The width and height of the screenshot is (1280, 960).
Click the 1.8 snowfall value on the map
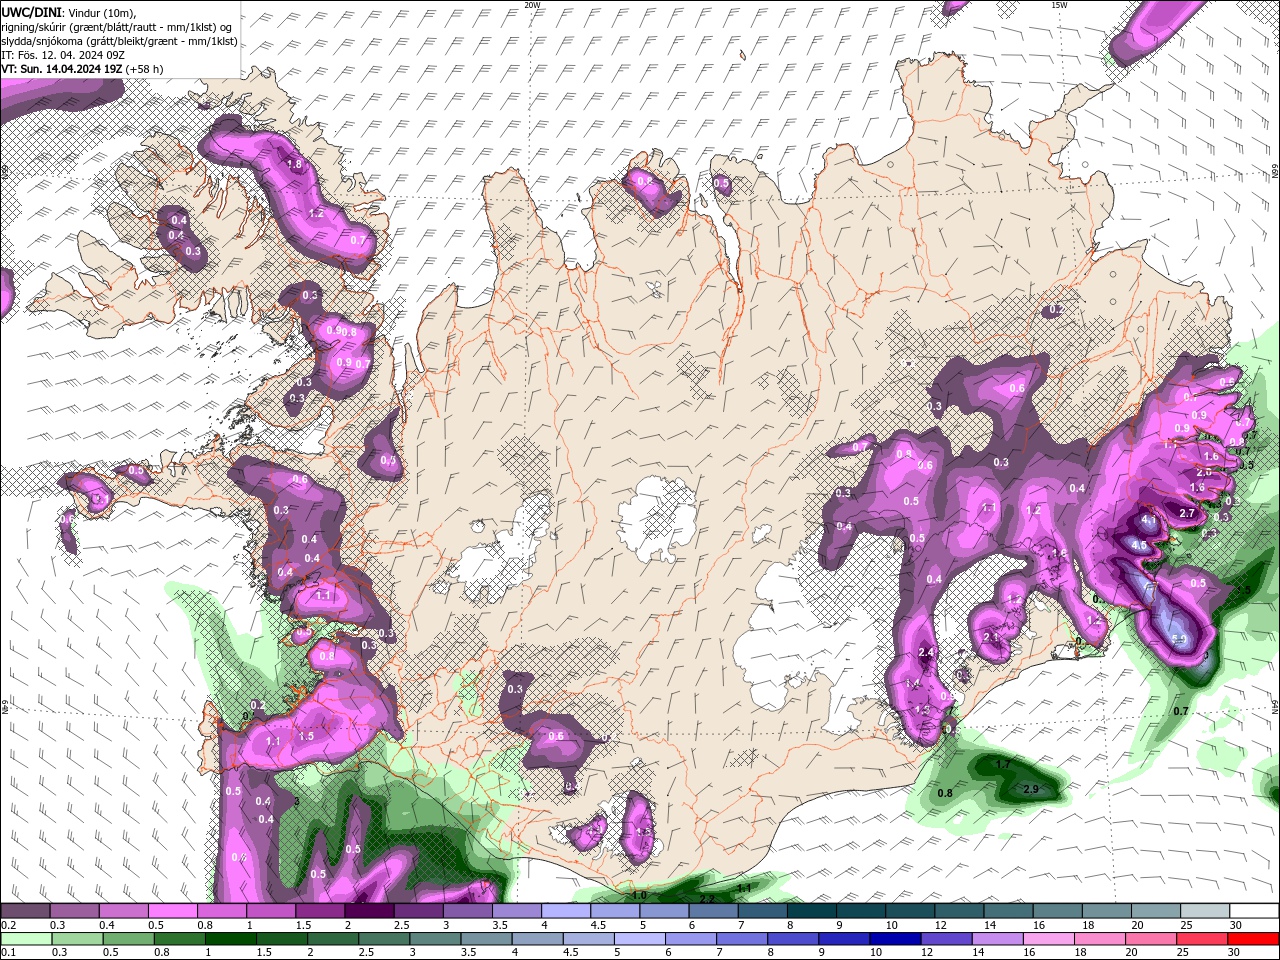(294, 164)
